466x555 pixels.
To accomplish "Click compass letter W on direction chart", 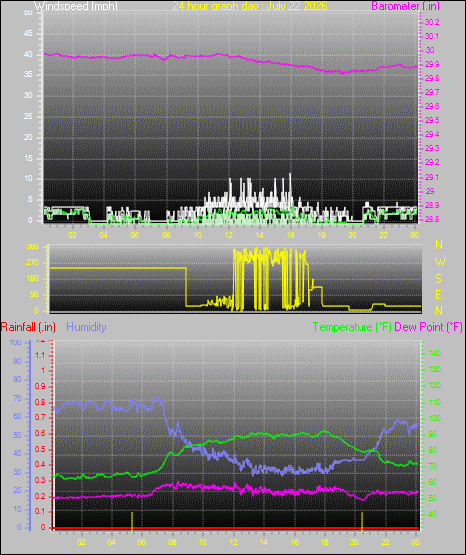I will pyautogui.click(x=440, y=262).
